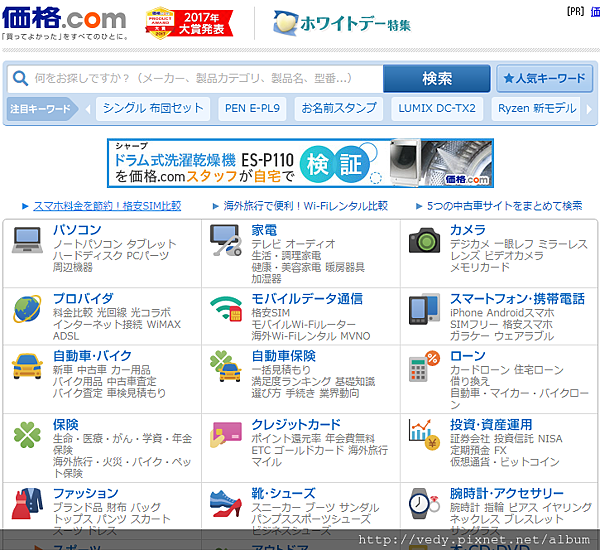The width and height of the screenshot is (600, 550).
Task: Open the カメラ category heading
Action: (468, 230)
